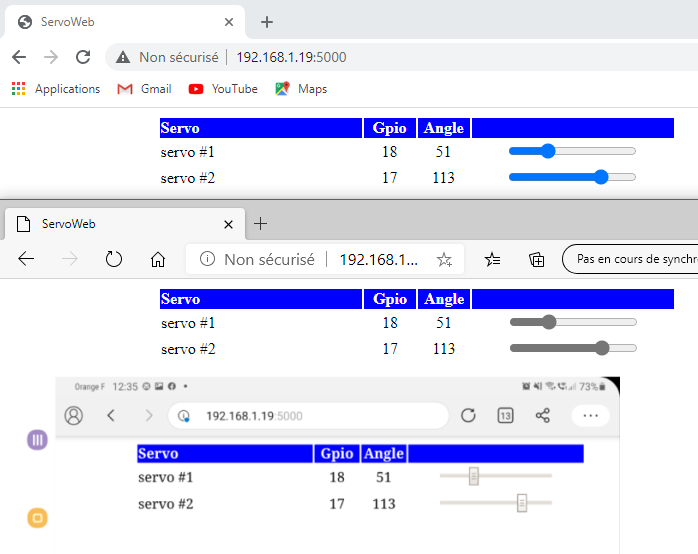Open Gmail bookmark in Chrome

(144, 89)
